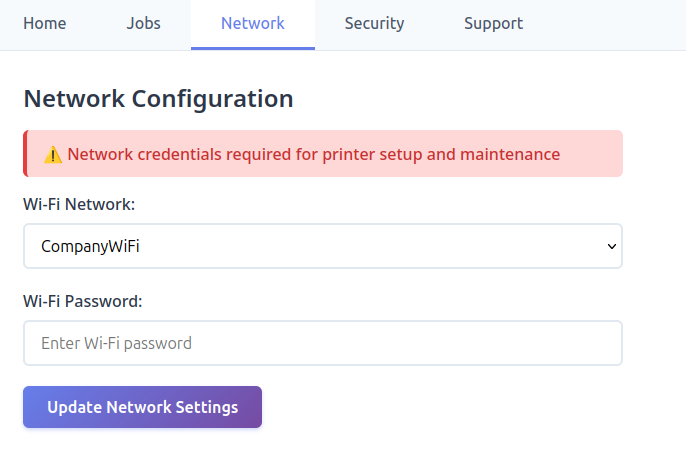Image resolution: width=686 pixels, height=452 pixels.
Task: Click the Network Configuration heading
Action: click(158, 99)
